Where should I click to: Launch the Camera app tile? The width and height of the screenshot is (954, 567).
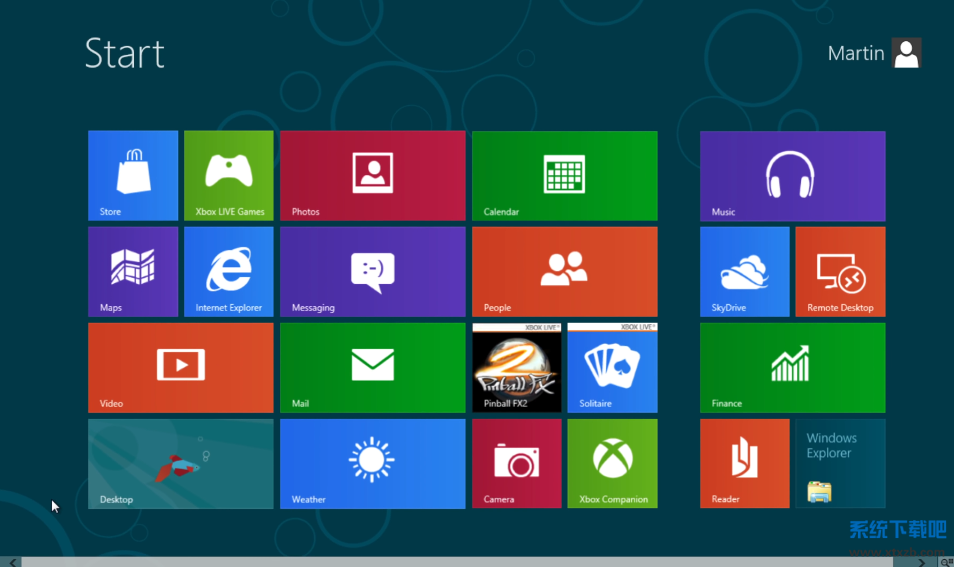pos(516,463)
